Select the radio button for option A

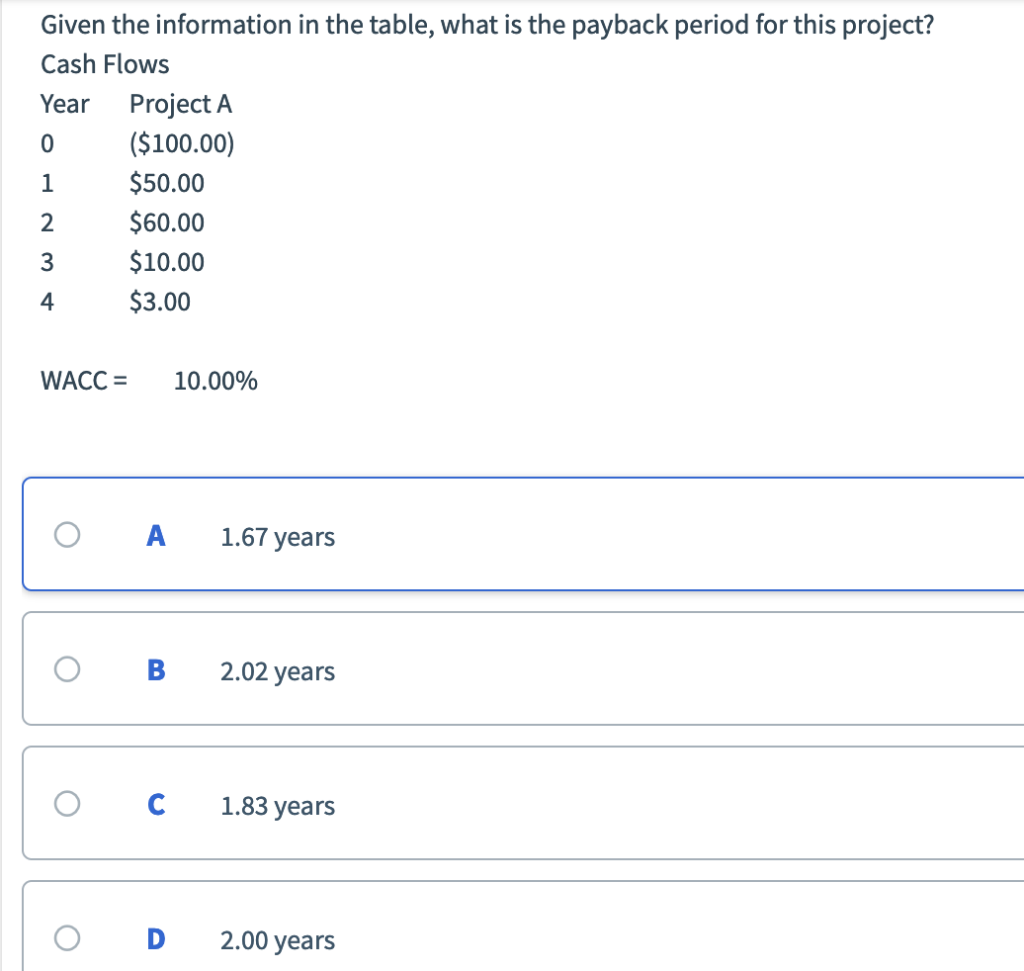(66, 536)
